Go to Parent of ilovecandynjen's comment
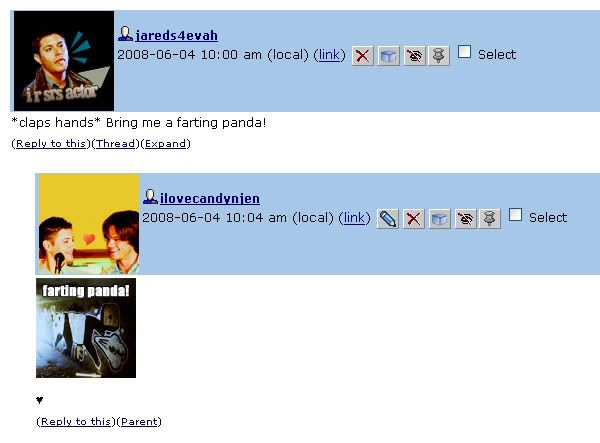 coord(139,421)
